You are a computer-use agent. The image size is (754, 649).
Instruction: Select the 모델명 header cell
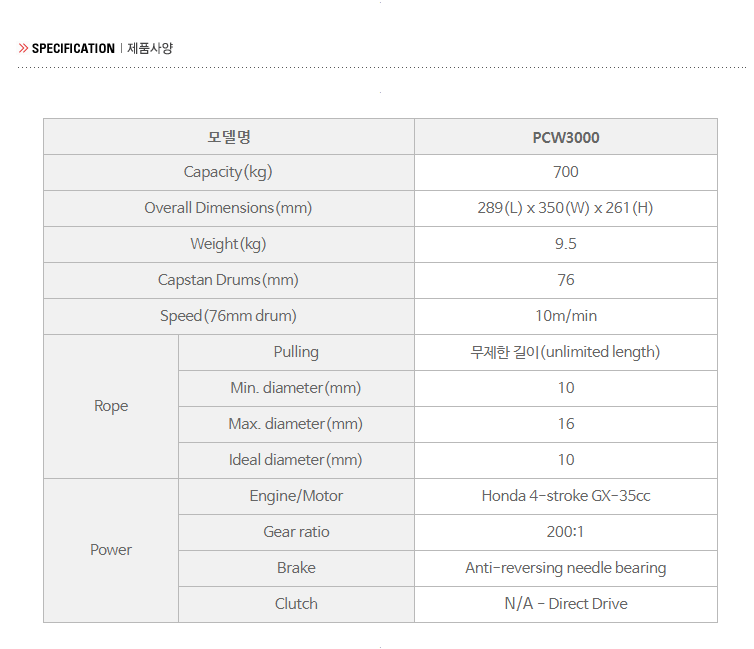[x=229, y=137]
